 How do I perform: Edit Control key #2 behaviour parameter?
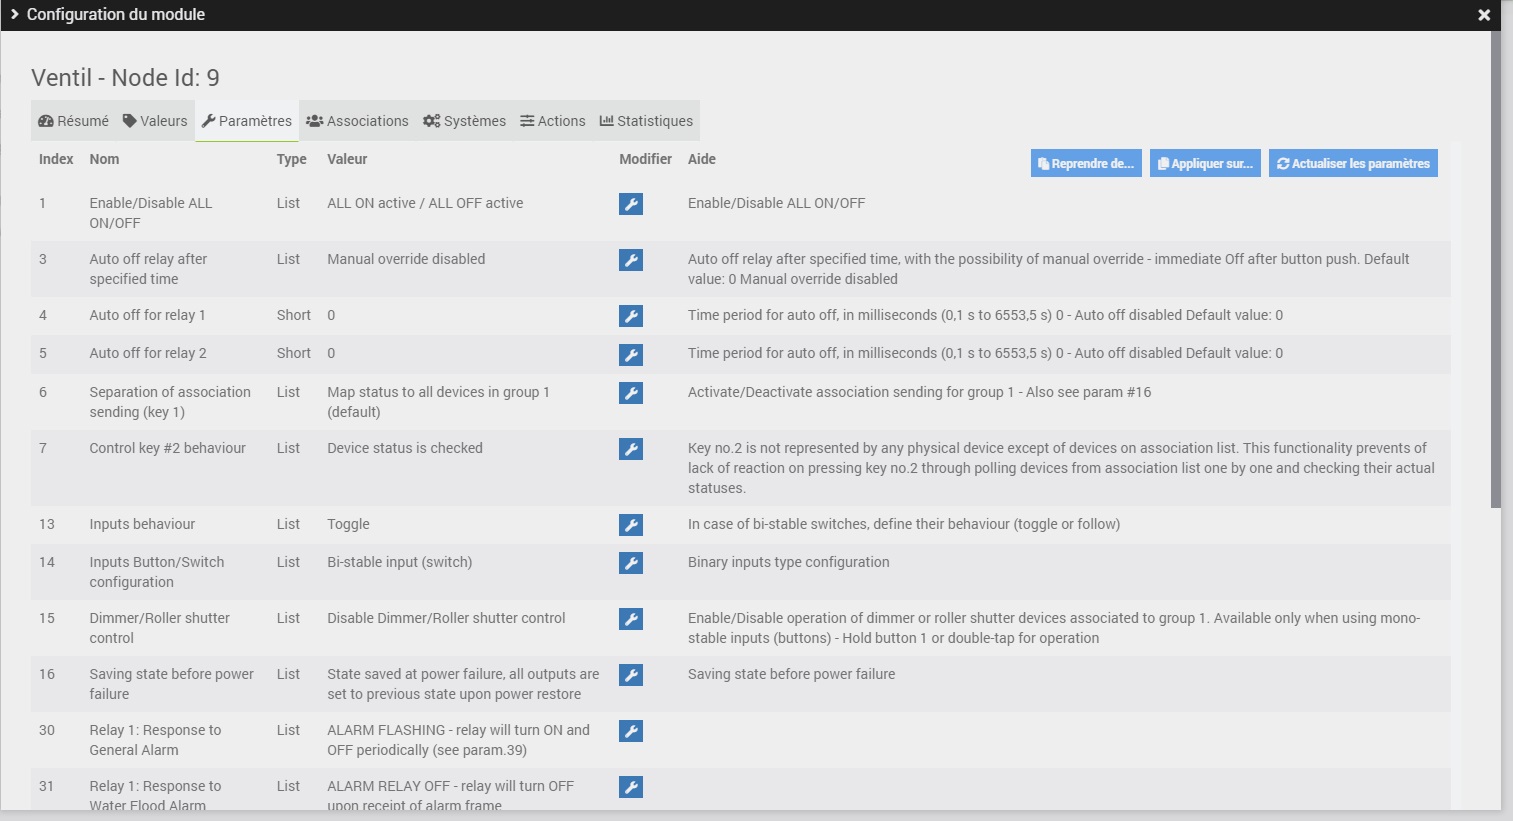click(x=630, y=449)
